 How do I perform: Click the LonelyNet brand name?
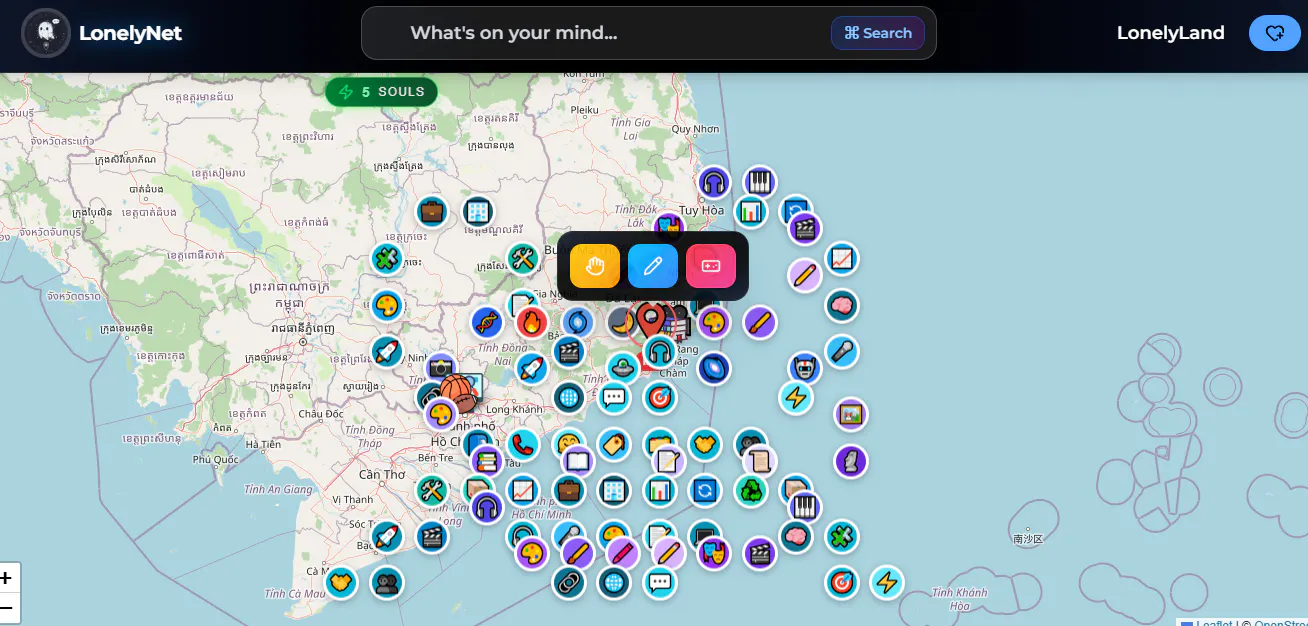click(x=131, y=33)
